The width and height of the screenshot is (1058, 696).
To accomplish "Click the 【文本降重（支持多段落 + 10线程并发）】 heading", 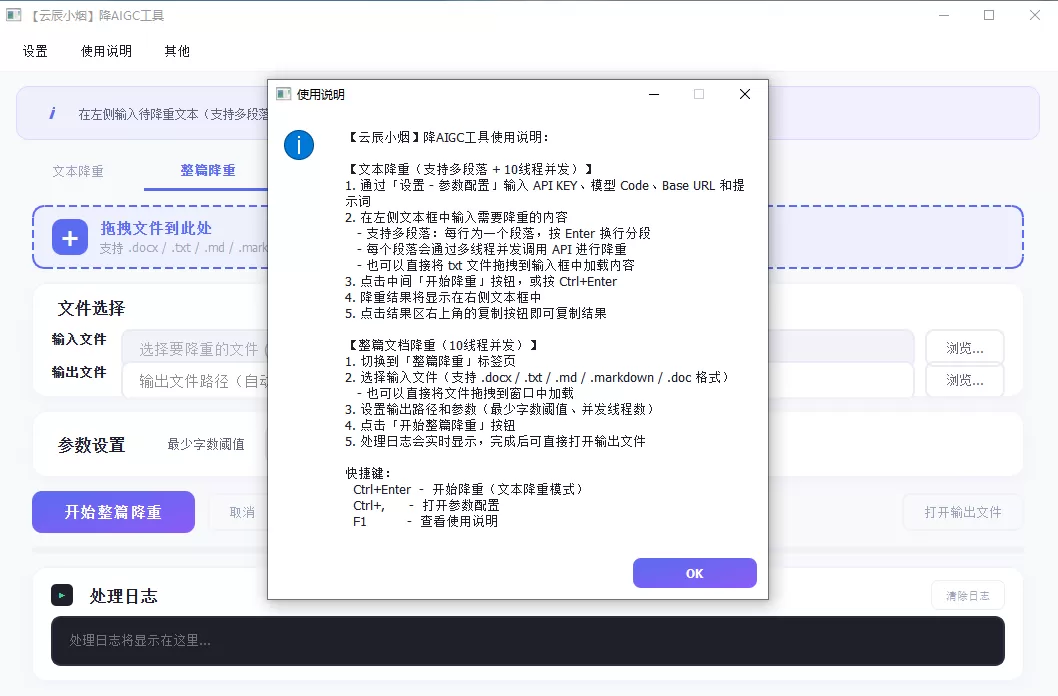I will tap(471, 169).
